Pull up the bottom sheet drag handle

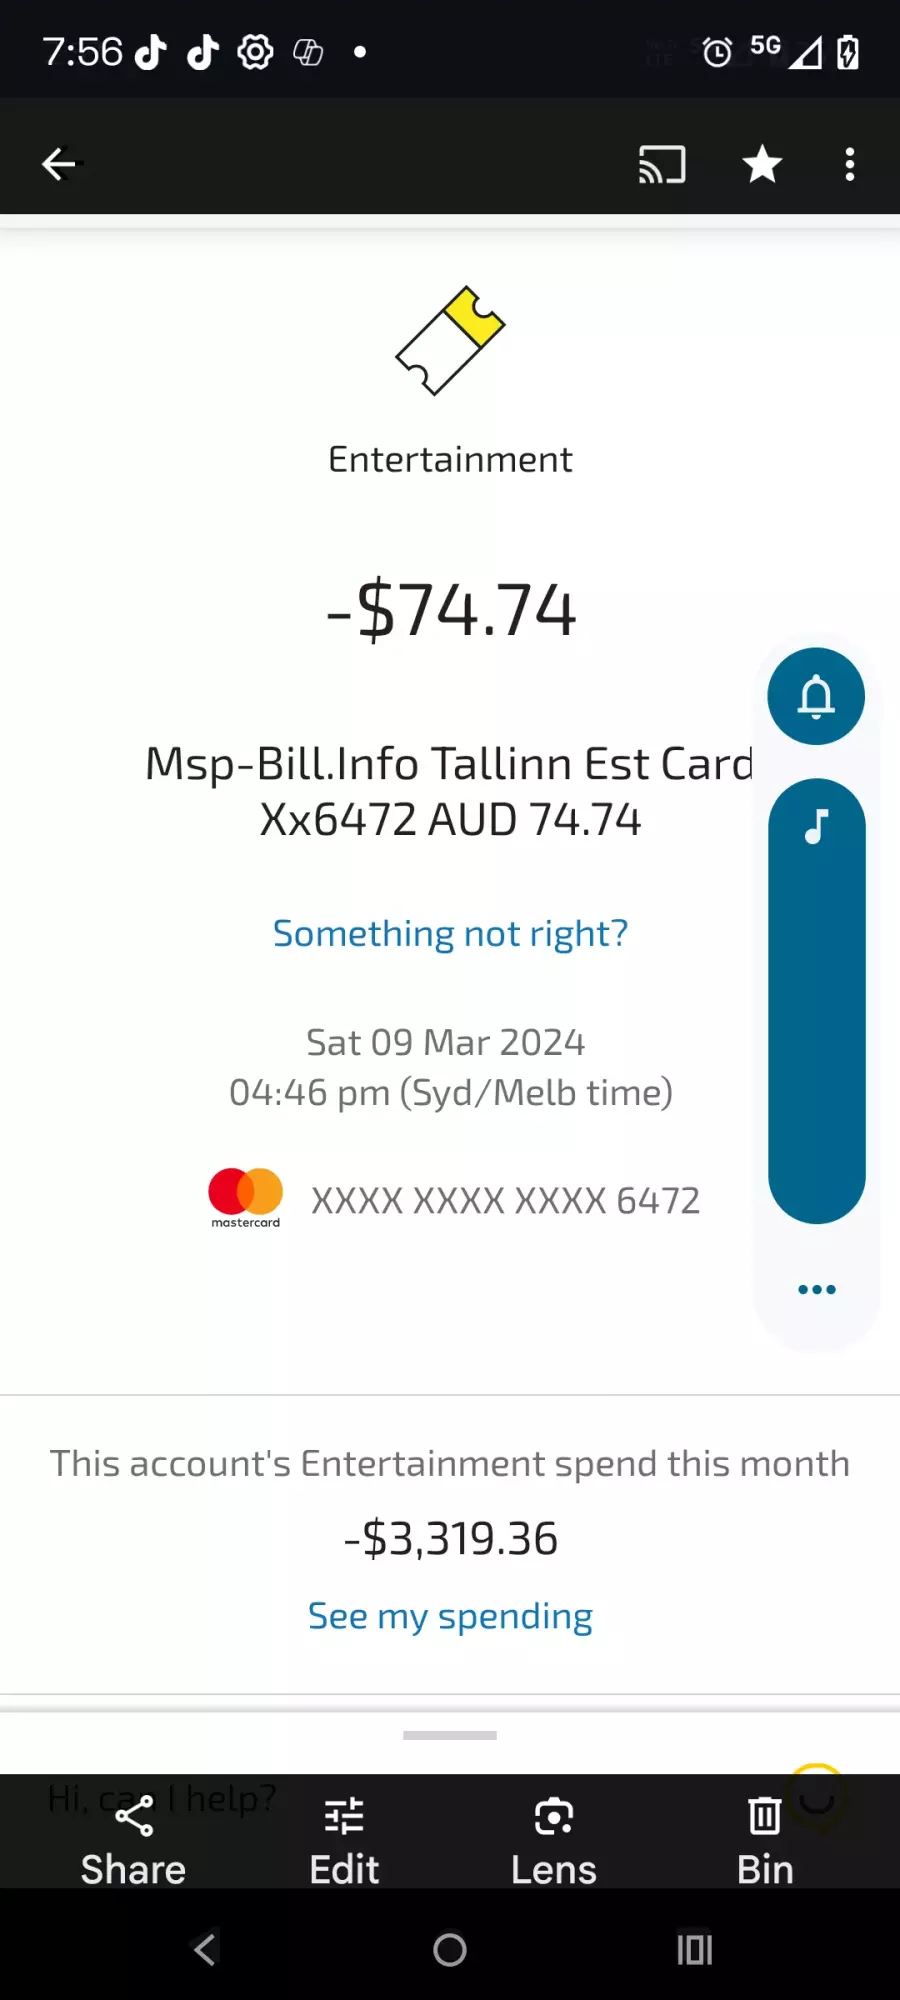[450, 1735]
